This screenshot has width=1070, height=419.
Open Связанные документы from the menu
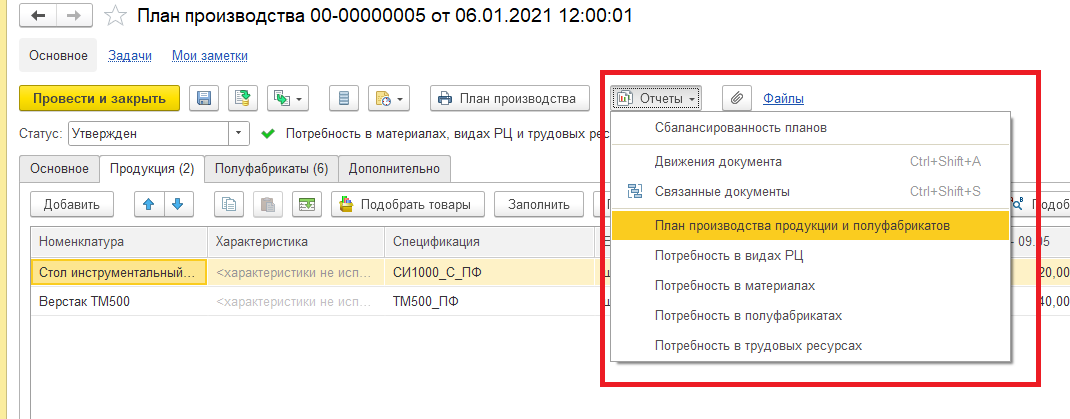pos(722,191)
